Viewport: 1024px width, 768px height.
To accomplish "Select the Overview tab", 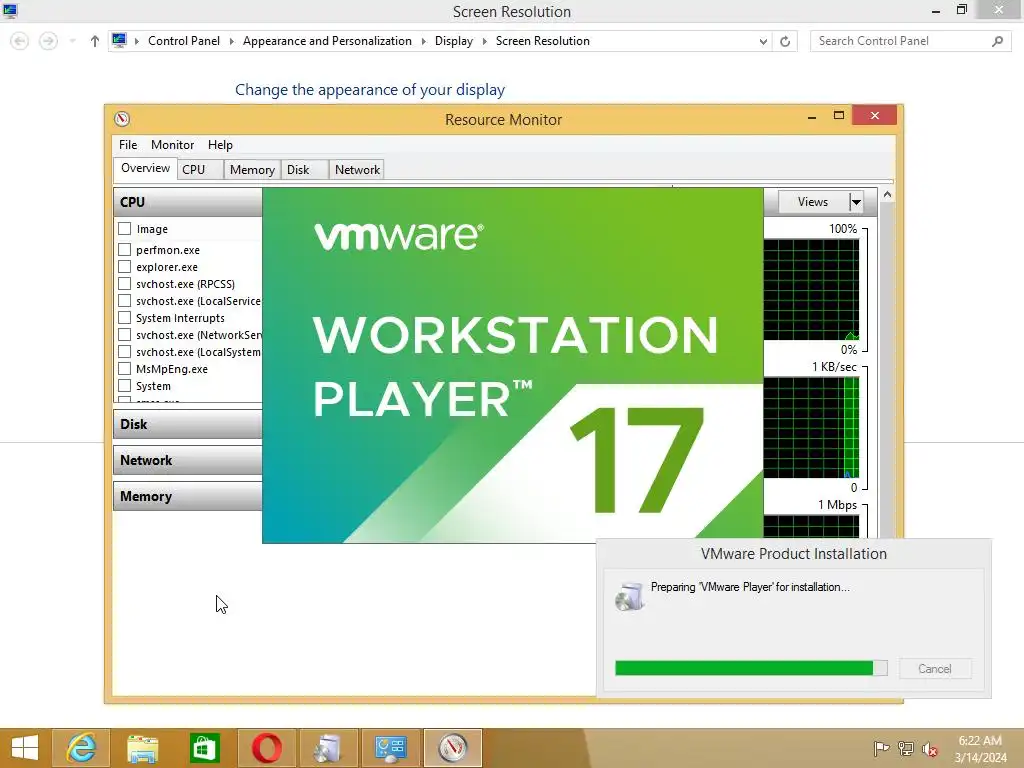I will point(145,168).
